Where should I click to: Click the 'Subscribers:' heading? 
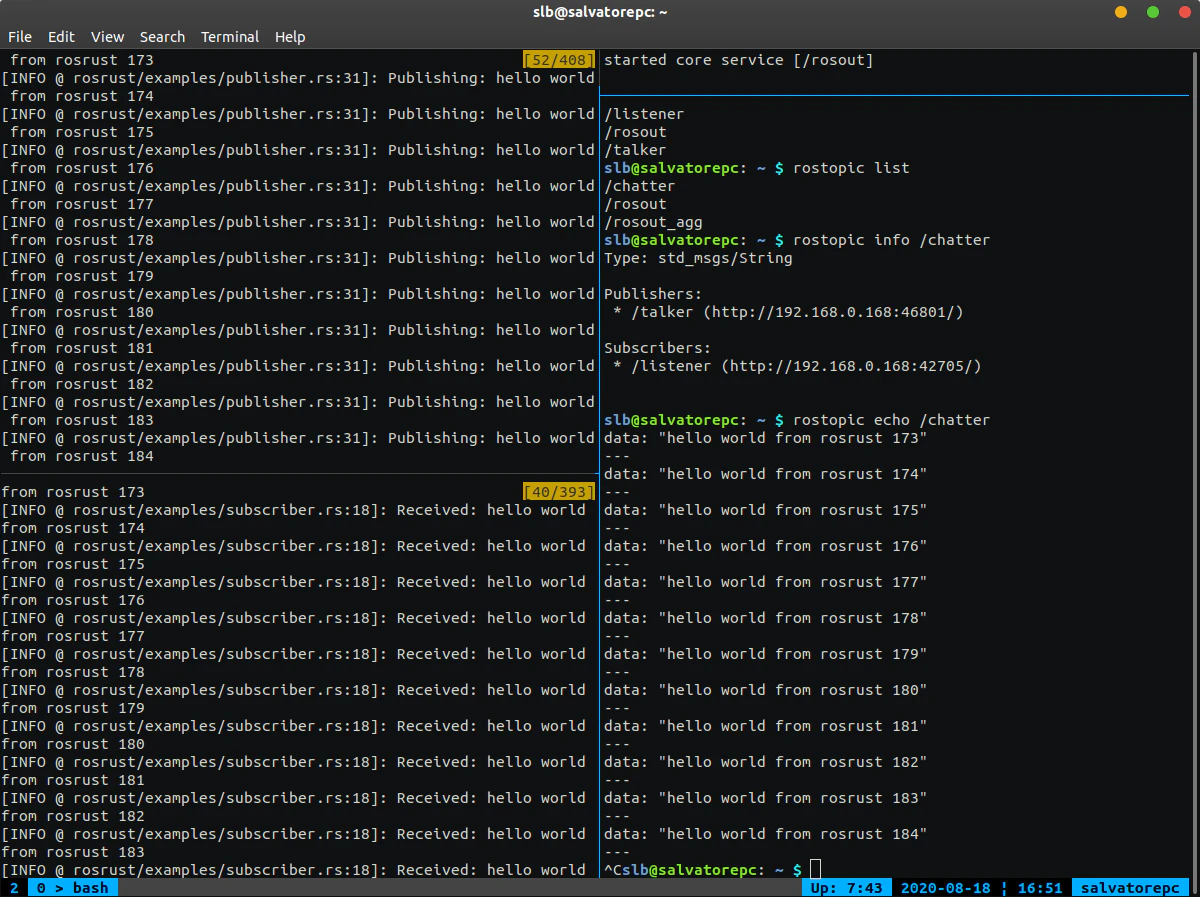pos(658,348)
